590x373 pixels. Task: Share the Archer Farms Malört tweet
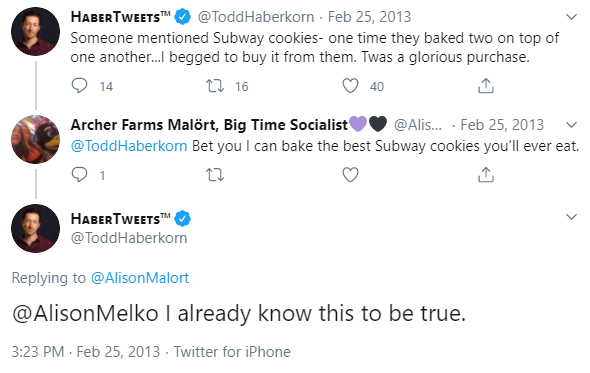click(486, 175)
